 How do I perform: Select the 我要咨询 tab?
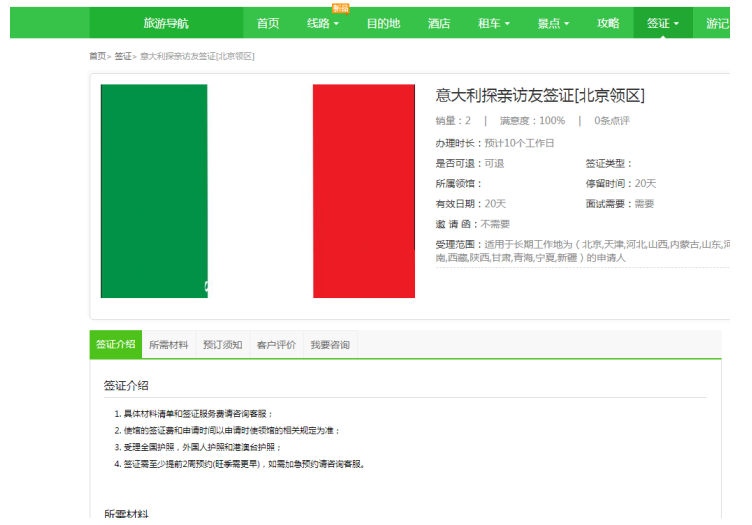330,345
